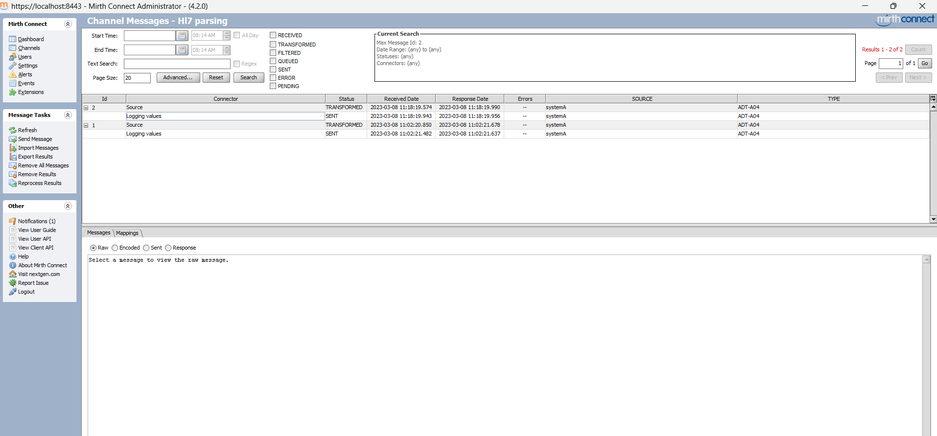937x436 pixels.
Task: Click the message table vertical scrollbar
Action: 933,163
